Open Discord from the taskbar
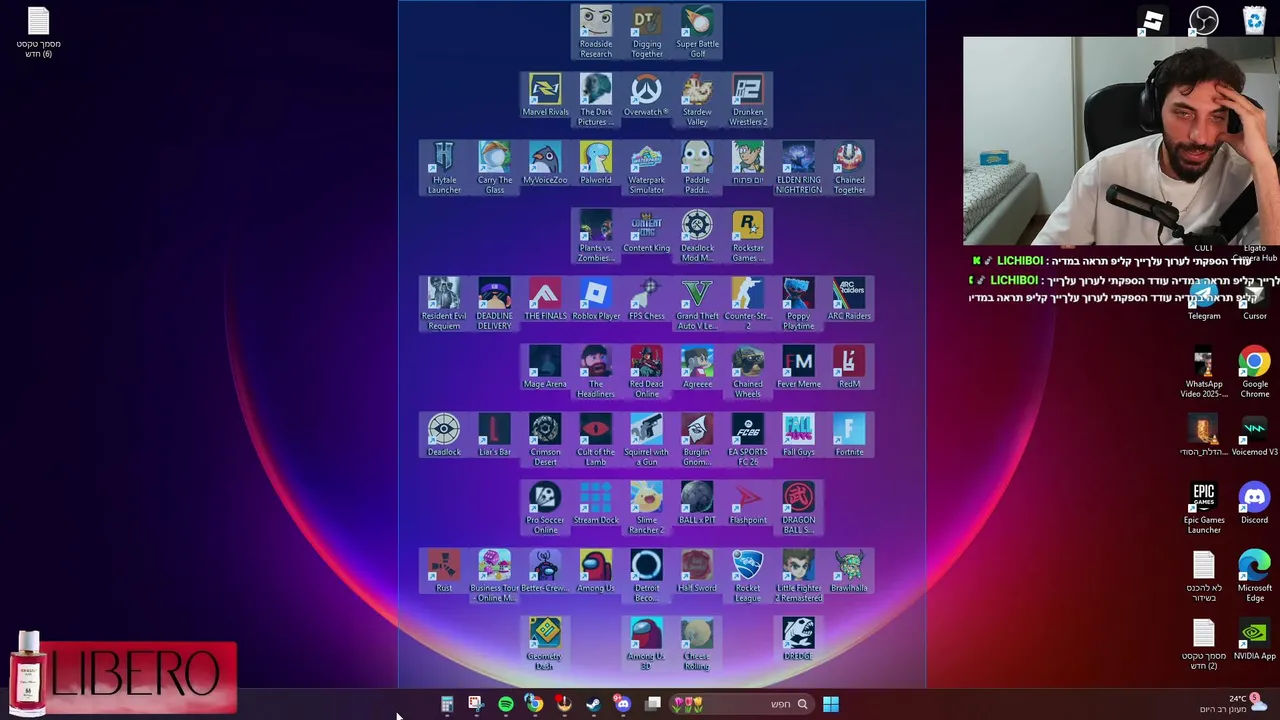 [622, 704]
